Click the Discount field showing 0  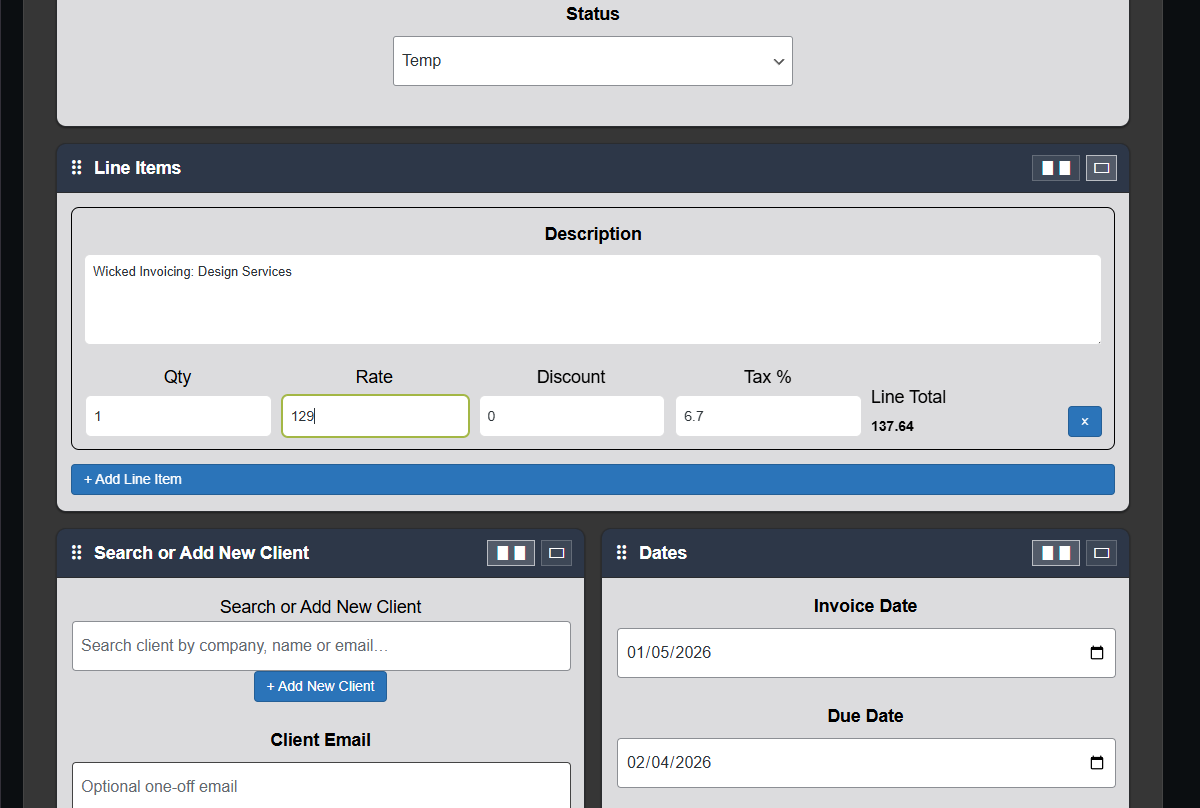point(570,415)
